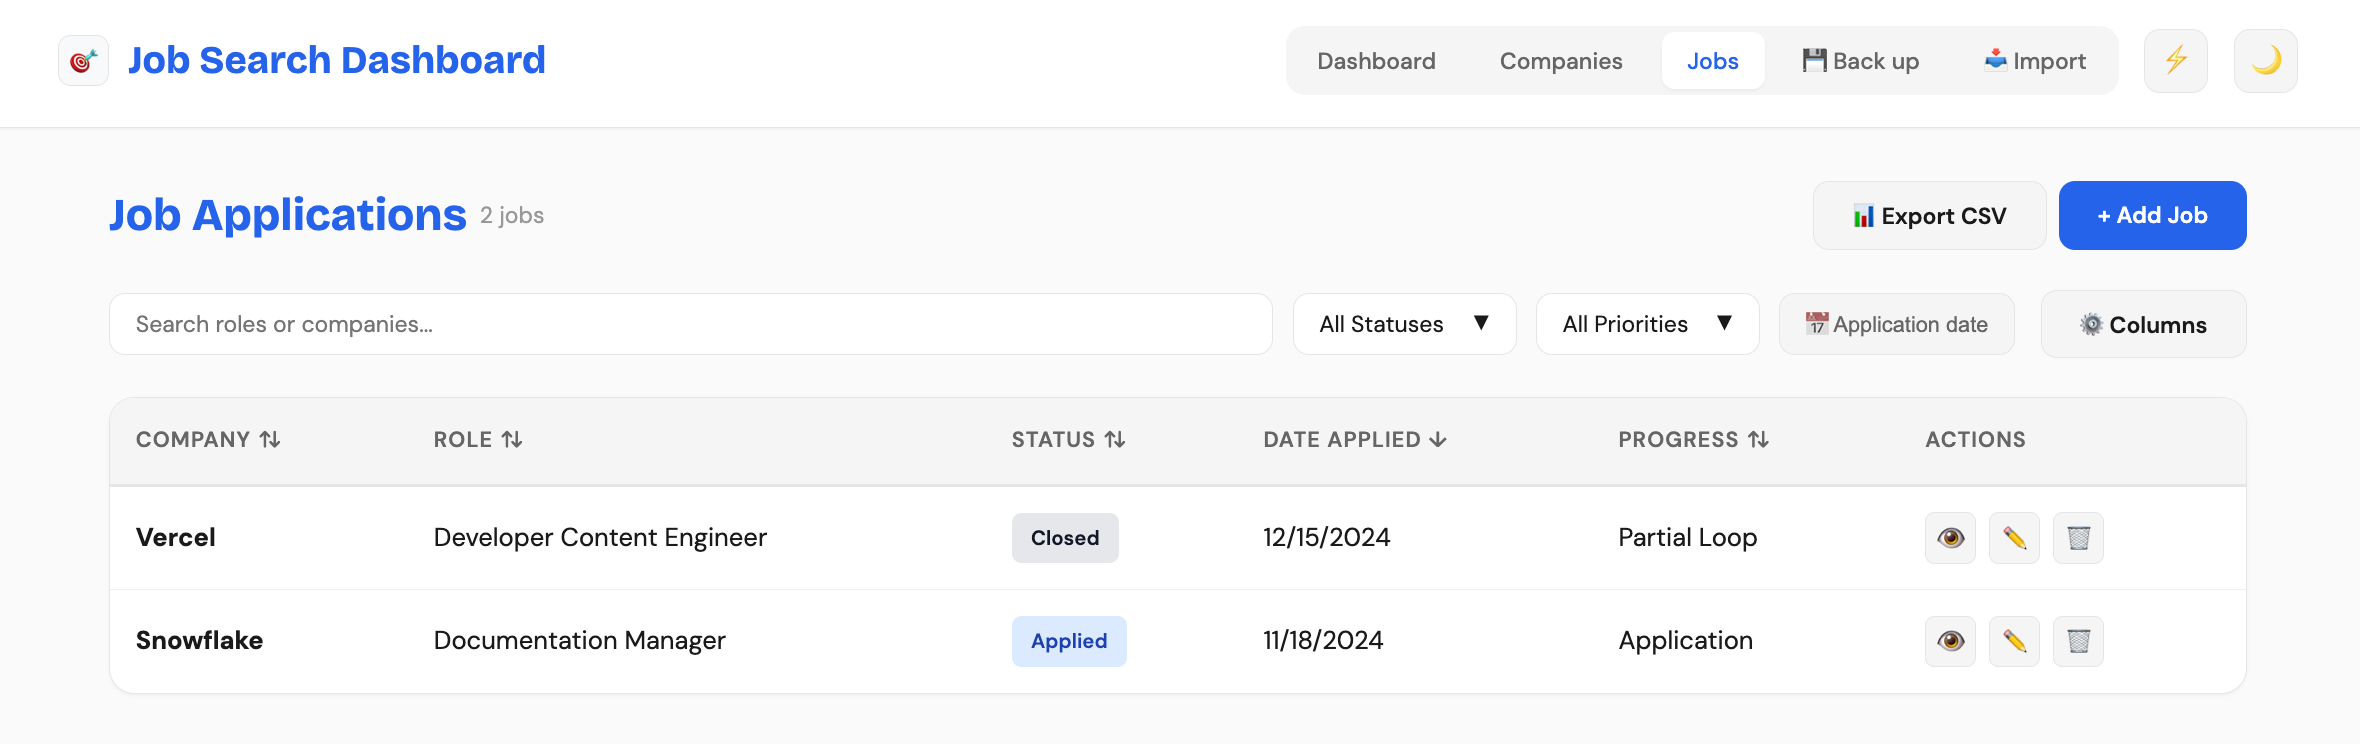The width and height of the screenshot is (2360, 744).
Task: Expand sorting options on the Progress column
Action: 1759,439
